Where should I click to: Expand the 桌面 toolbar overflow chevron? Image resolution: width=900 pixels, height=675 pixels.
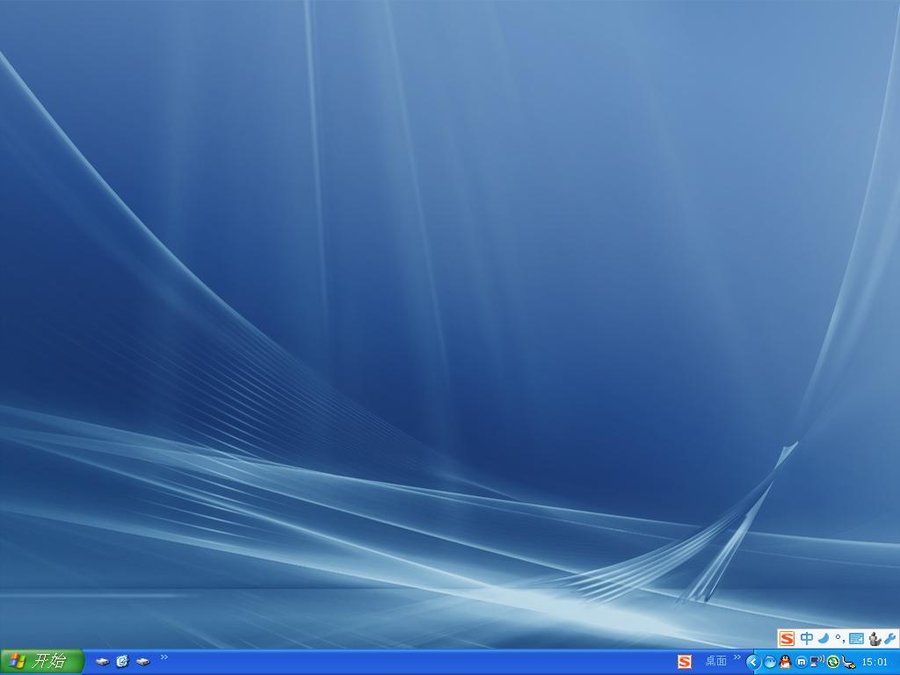(737, 658)
